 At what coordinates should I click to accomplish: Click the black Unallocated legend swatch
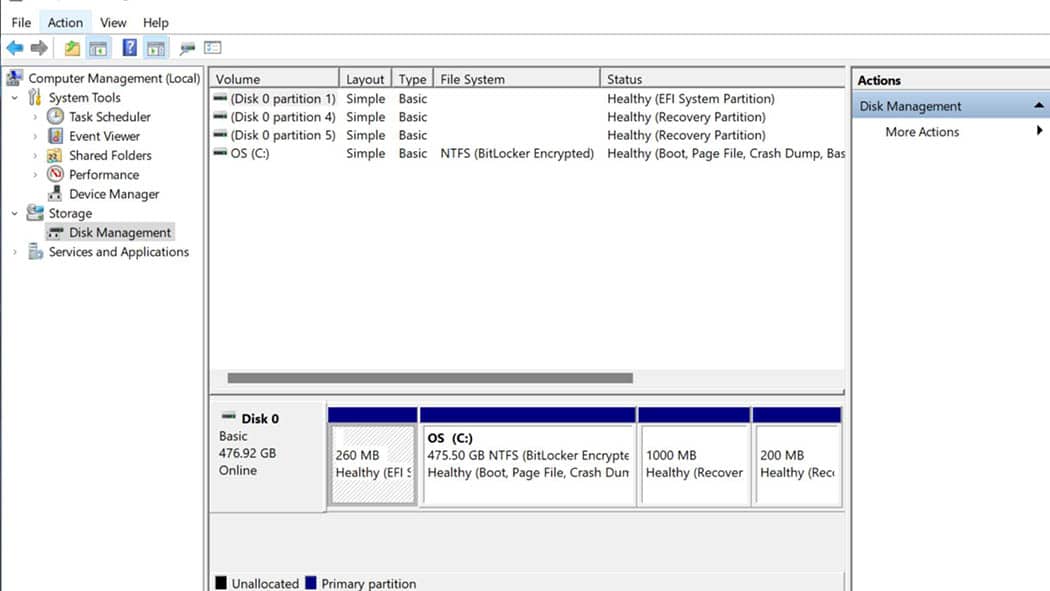click(x=221, y=582)
